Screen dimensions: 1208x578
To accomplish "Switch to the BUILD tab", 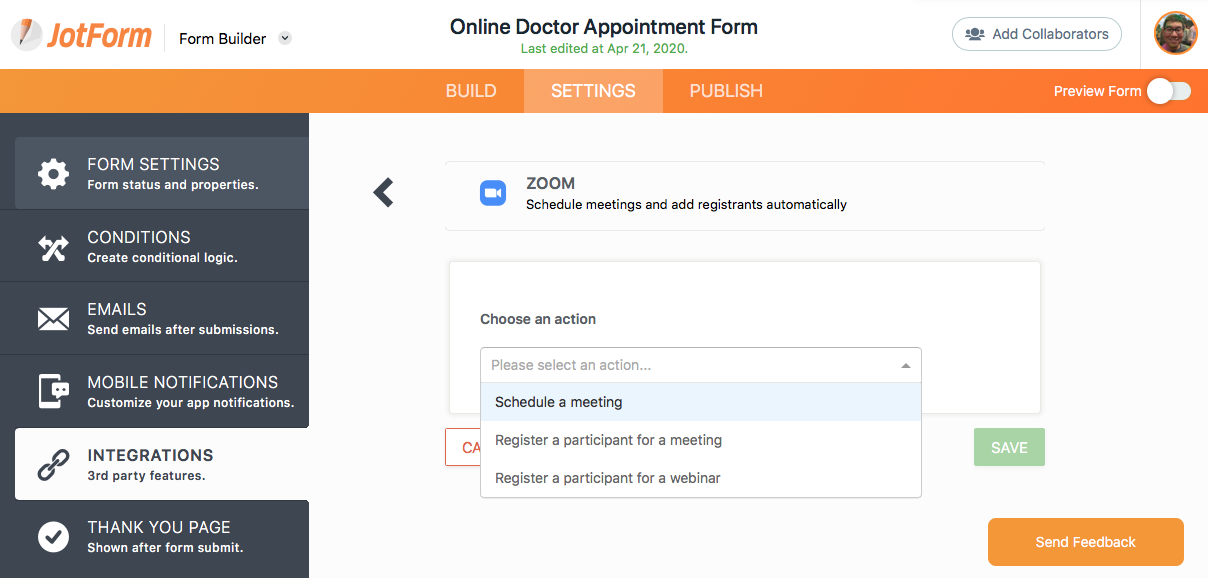I will click(471, 91).
